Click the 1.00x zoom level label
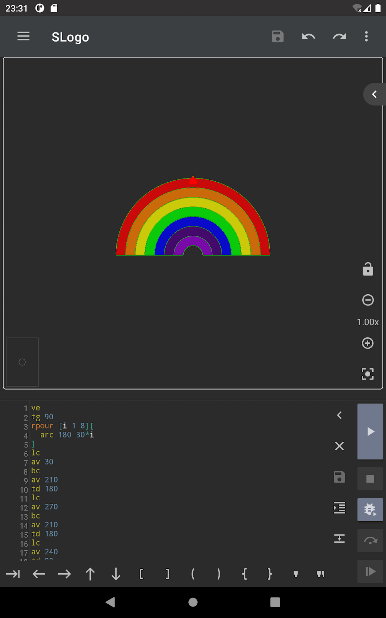This screenshot has width=386, height=618. [368, 322]
